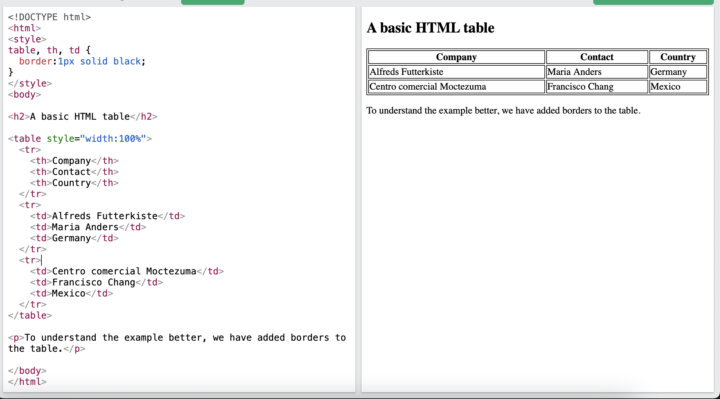Click the <td>Centro comercial Moctezuma</td> code line
Viewport: 720px width, 399px height.
coord(127,271)
